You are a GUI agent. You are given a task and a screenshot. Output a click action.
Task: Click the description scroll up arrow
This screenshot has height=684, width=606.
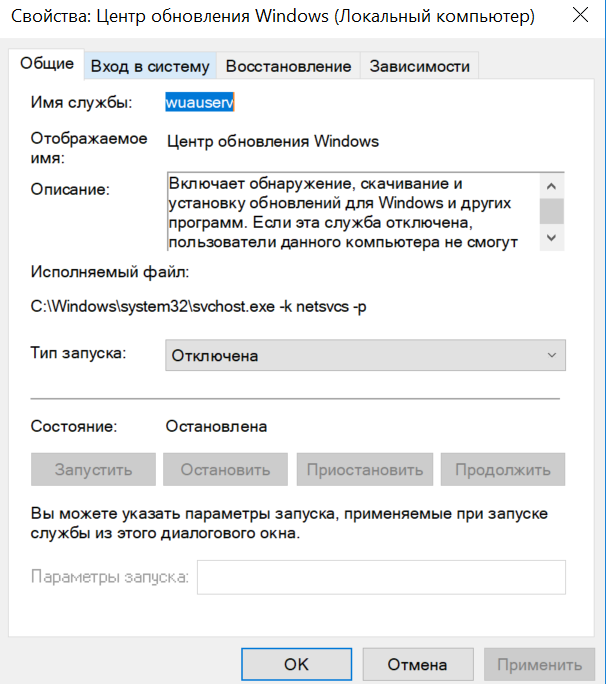(551, 187)
